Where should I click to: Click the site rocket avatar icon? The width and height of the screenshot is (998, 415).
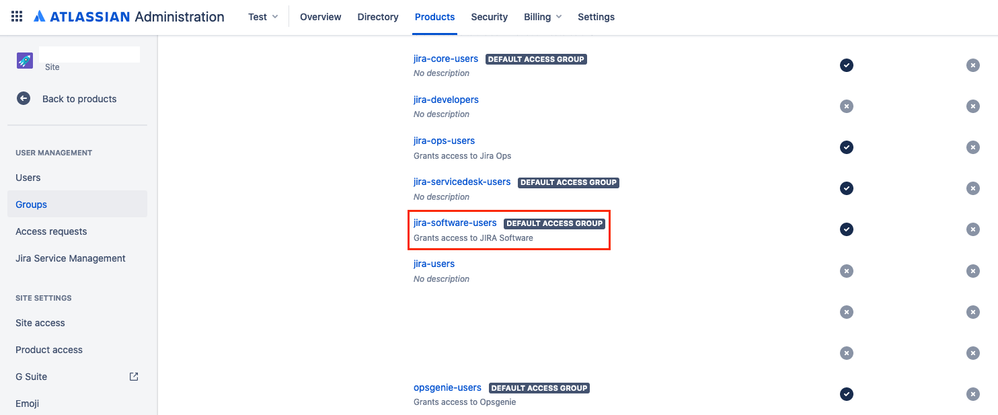click(x=25, y=60)
